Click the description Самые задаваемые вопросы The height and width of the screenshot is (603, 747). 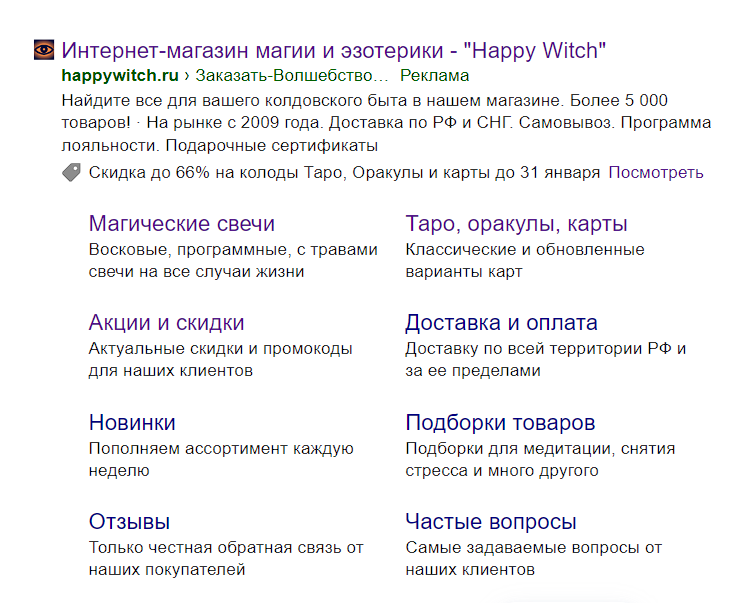pyautogui.click(x=534, y=558)
